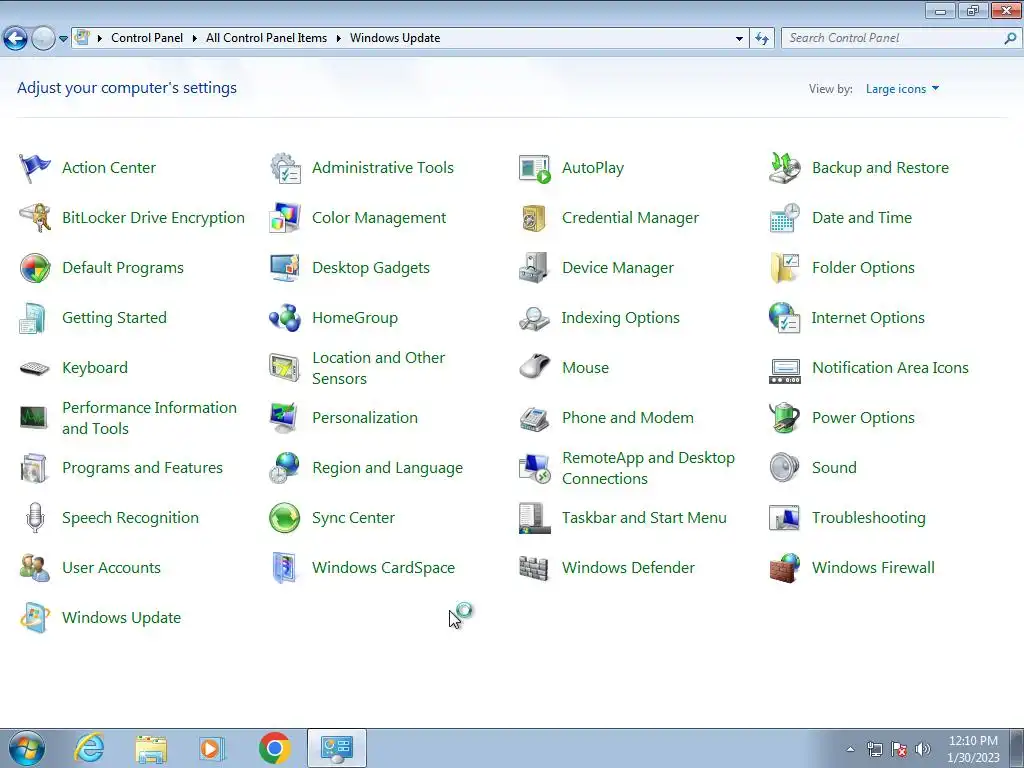Click the refresh button beside address bar
This screenshot has height=768, width=1024.
[762, 39]
